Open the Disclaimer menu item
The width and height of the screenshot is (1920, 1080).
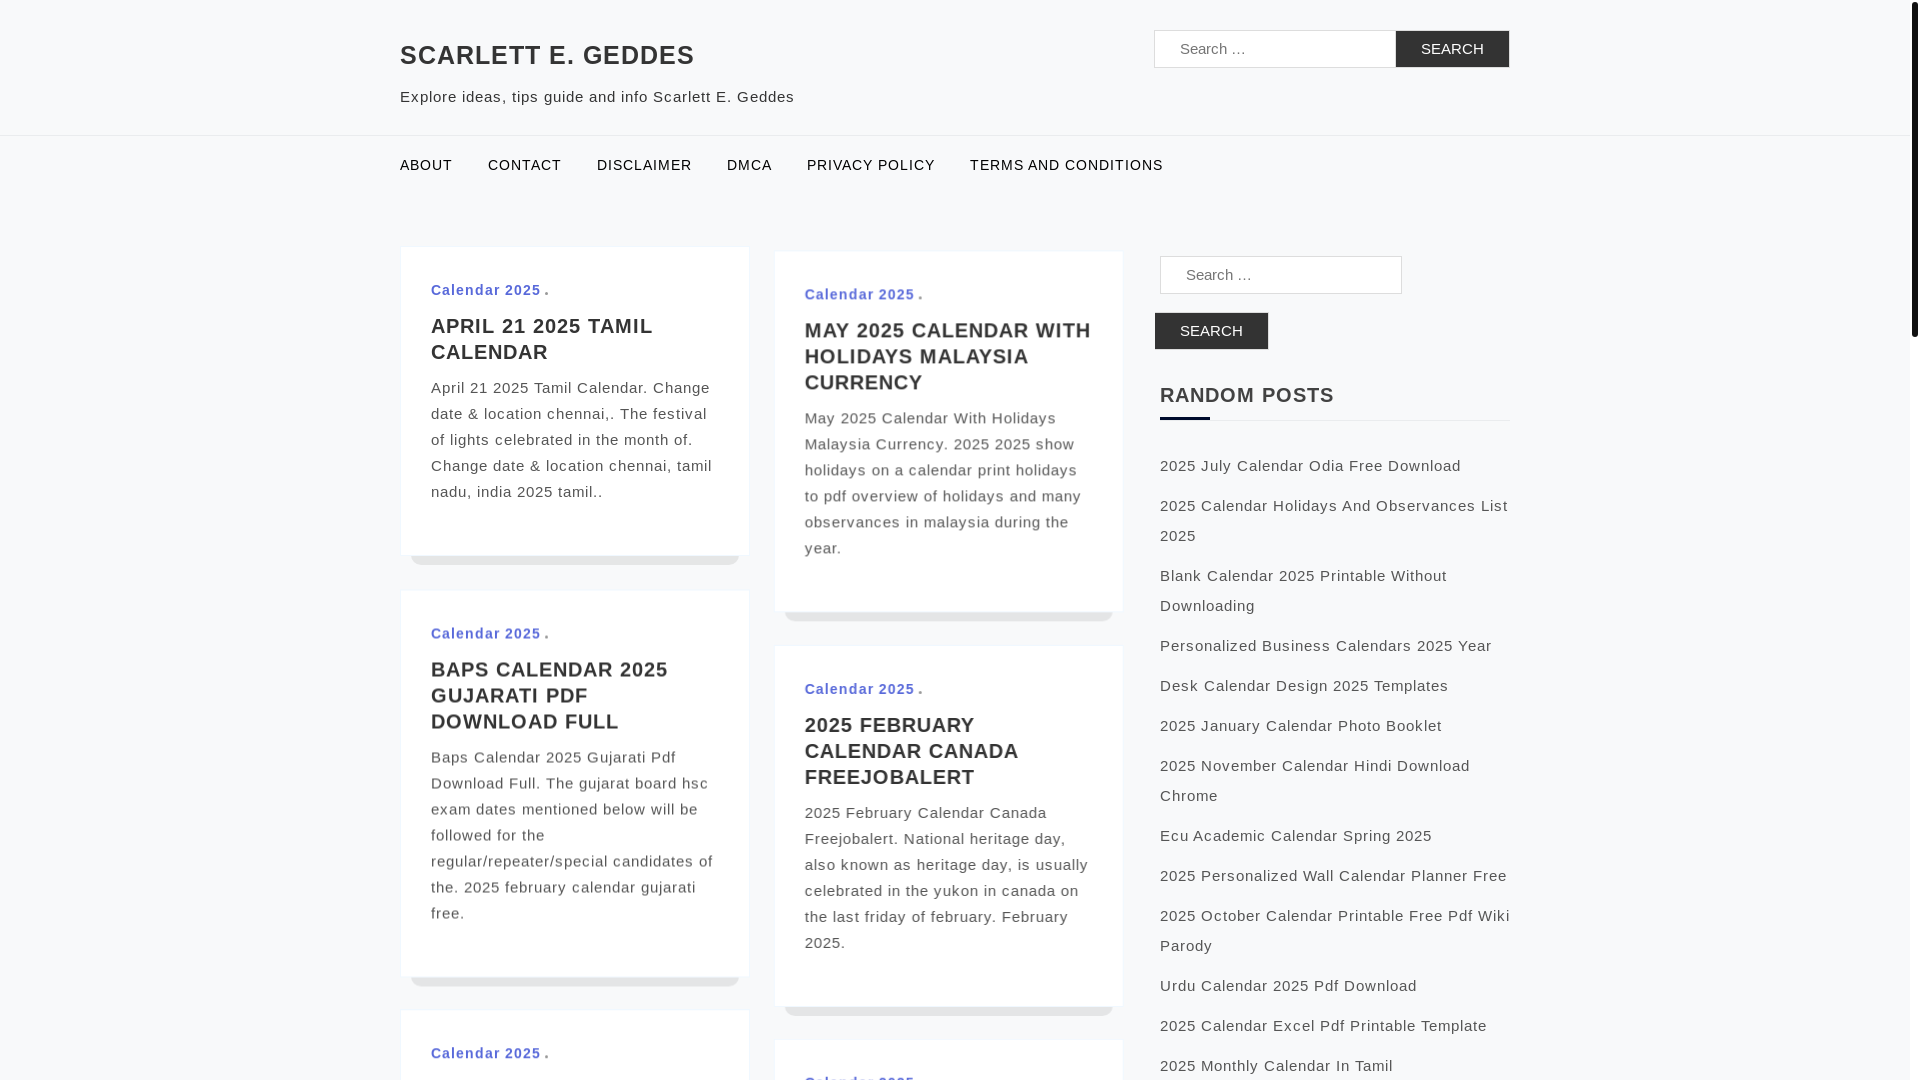click(x=644, y=165)
